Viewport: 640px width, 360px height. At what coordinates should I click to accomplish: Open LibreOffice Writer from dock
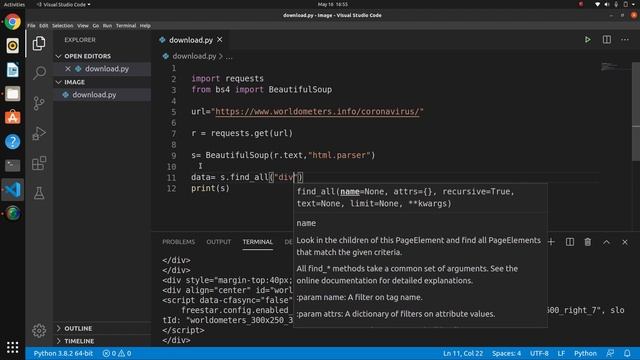pos(13,70)
